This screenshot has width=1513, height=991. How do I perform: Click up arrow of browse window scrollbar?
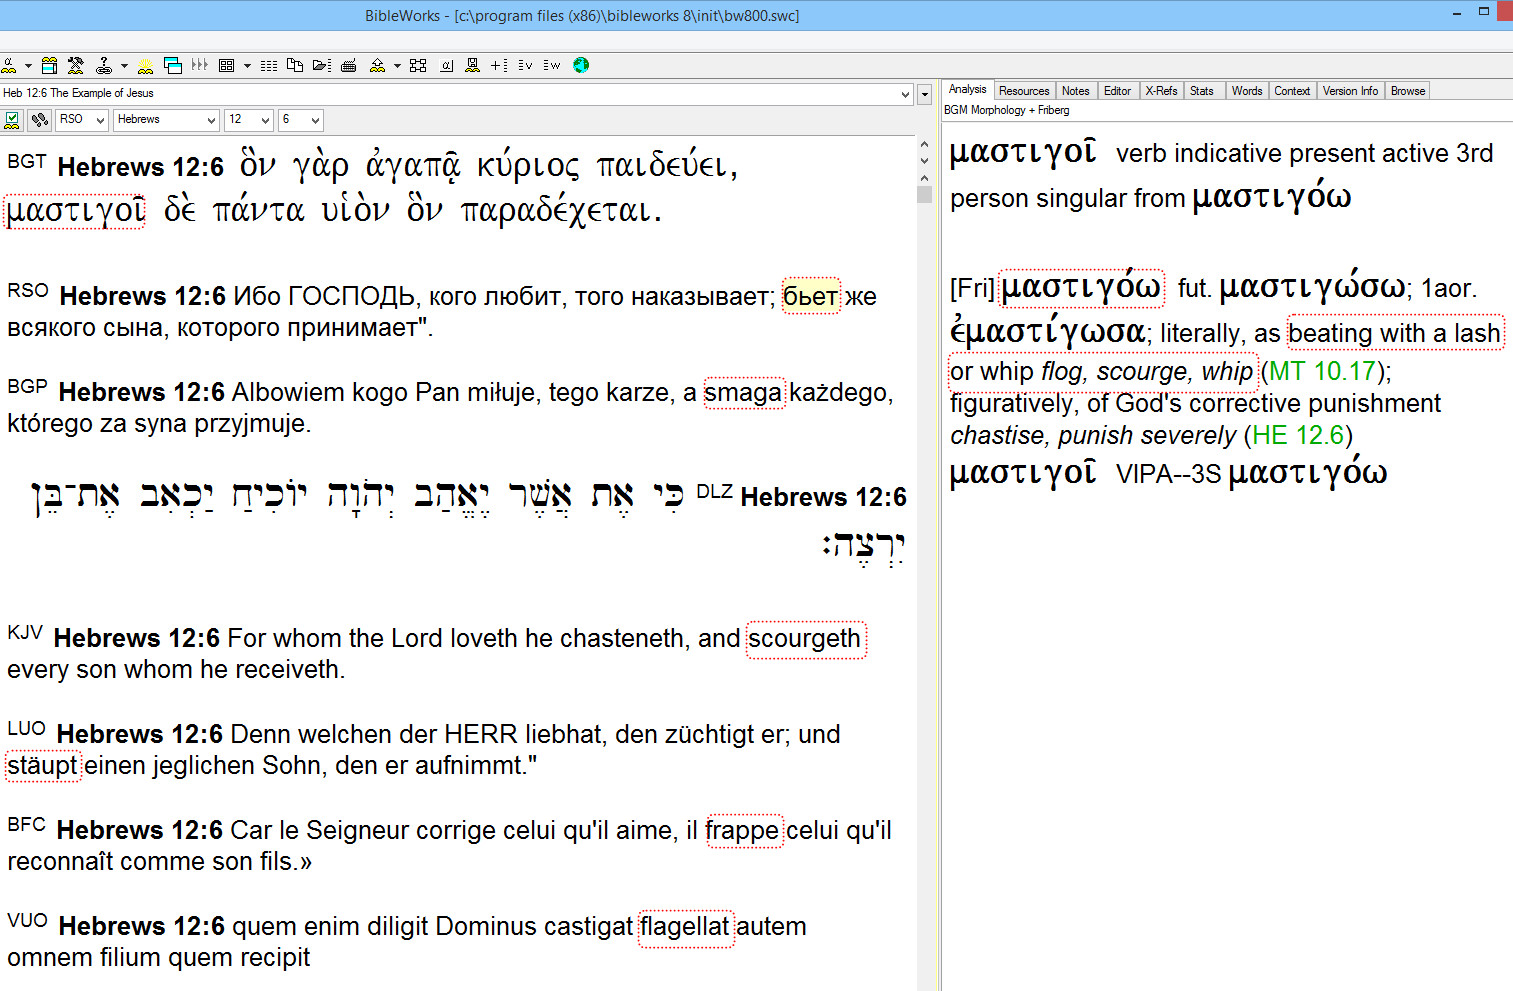click(924, 145)
